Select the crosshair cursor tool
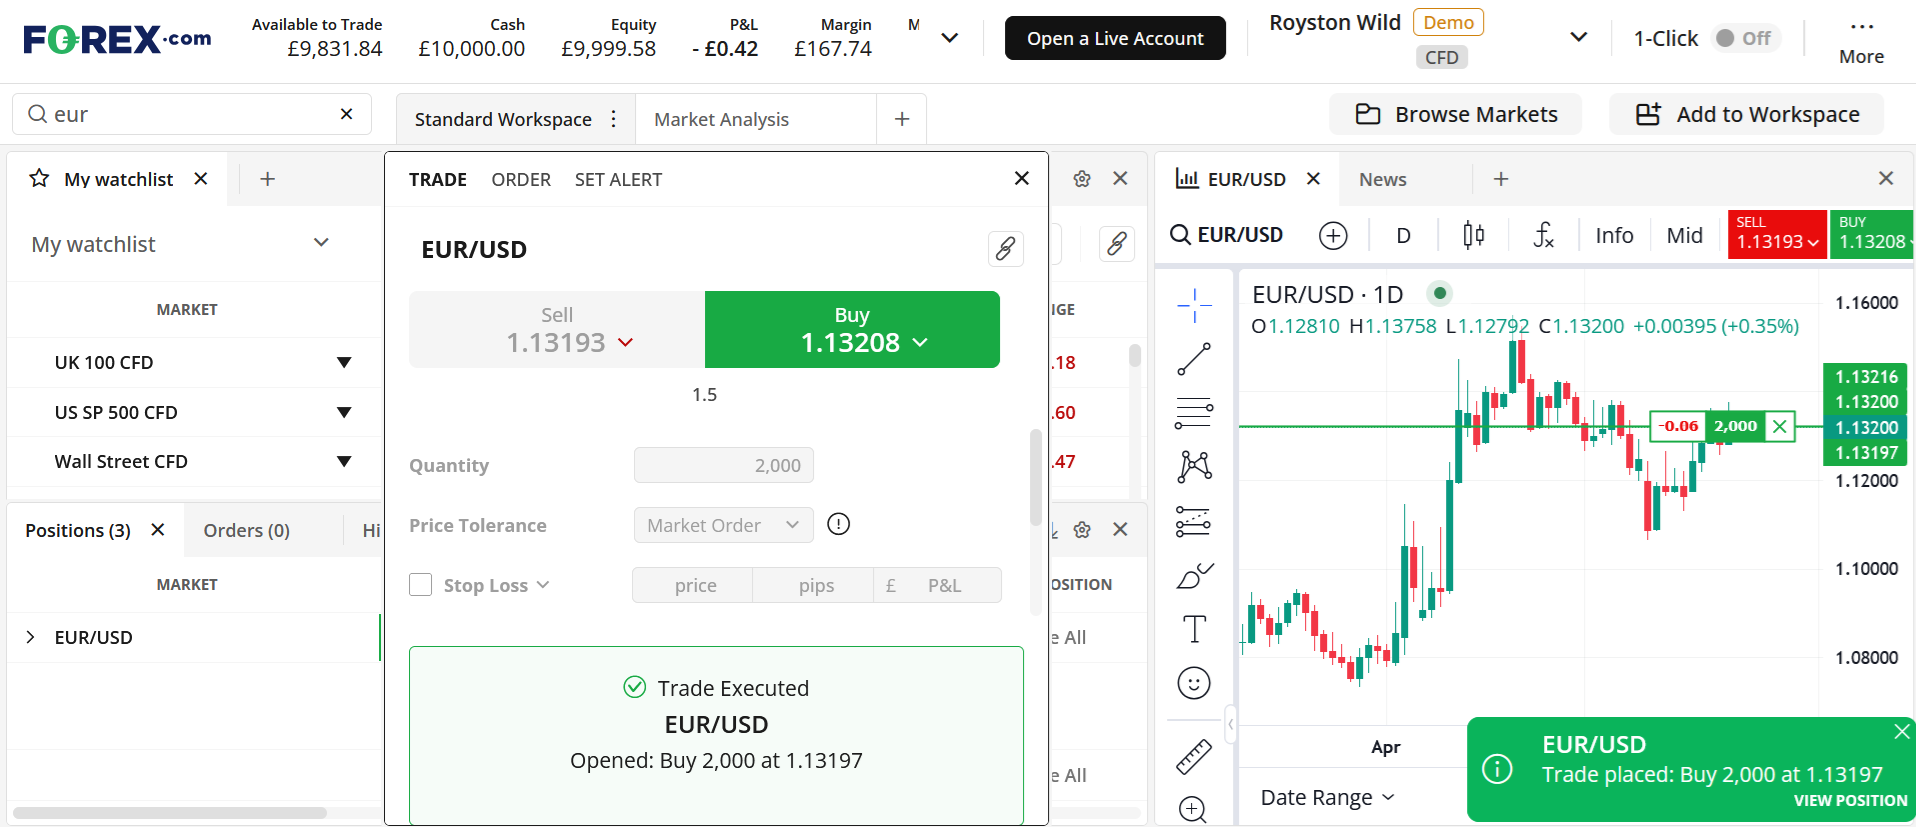The image size is (1916, 835). point(1194,305)
